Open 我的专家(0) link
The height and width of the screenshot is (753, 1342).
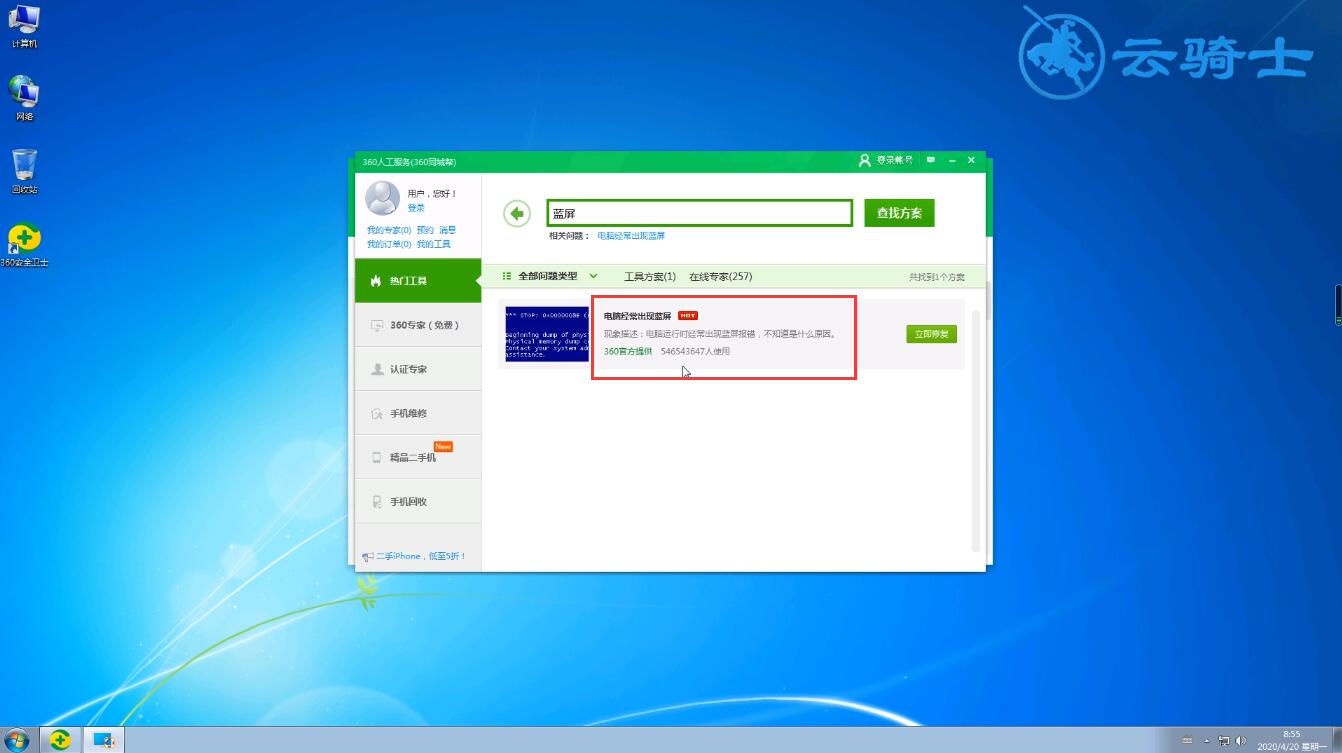coord(389,230)
